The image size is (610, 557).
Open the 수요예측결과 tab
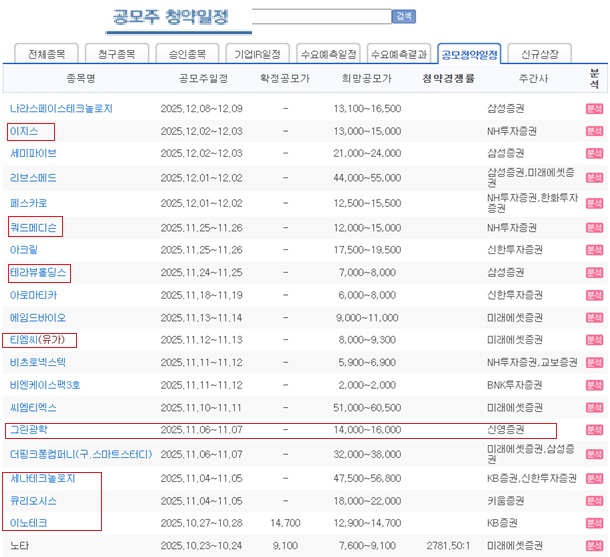point(399,54)
